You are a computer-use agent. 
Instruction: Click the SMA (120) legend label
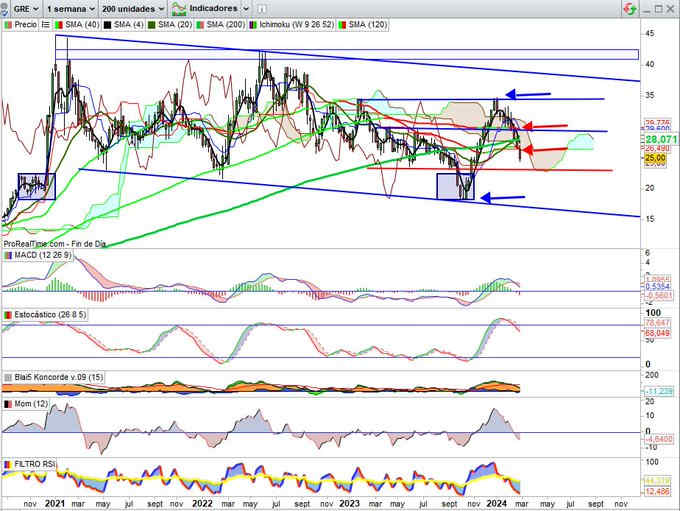click(x=367, y=23)
